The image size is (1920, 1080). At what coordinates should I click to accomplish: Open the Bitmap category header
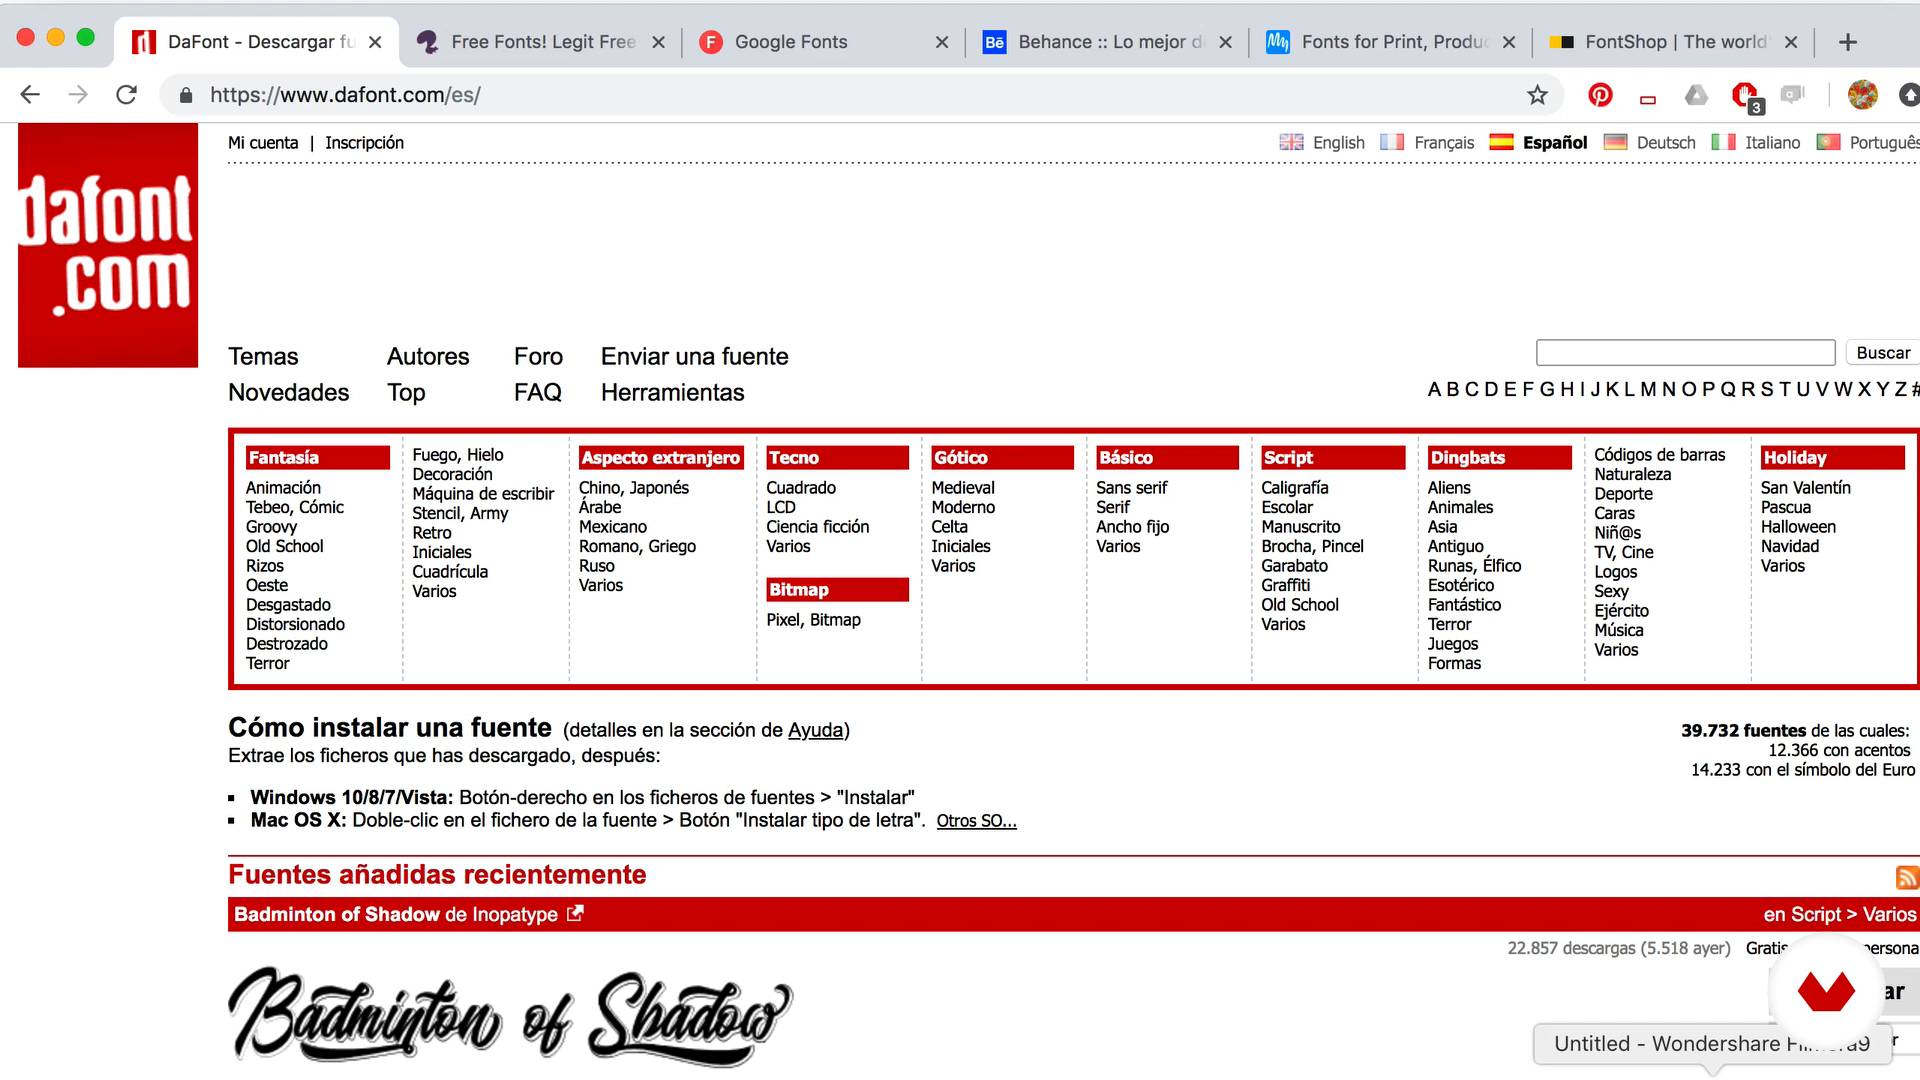837,589
